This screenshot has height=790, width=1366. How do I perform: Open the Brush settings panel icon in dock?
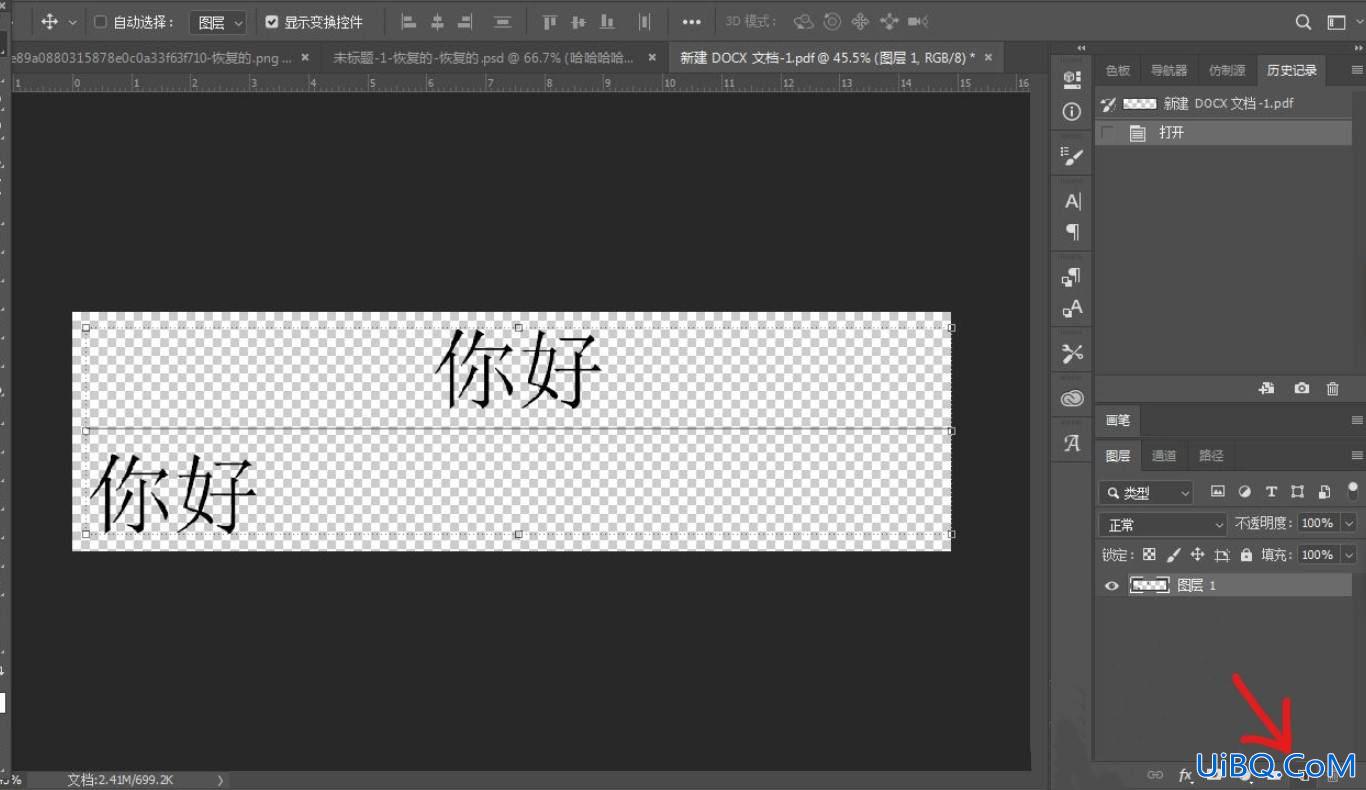tap(1072, 156)
